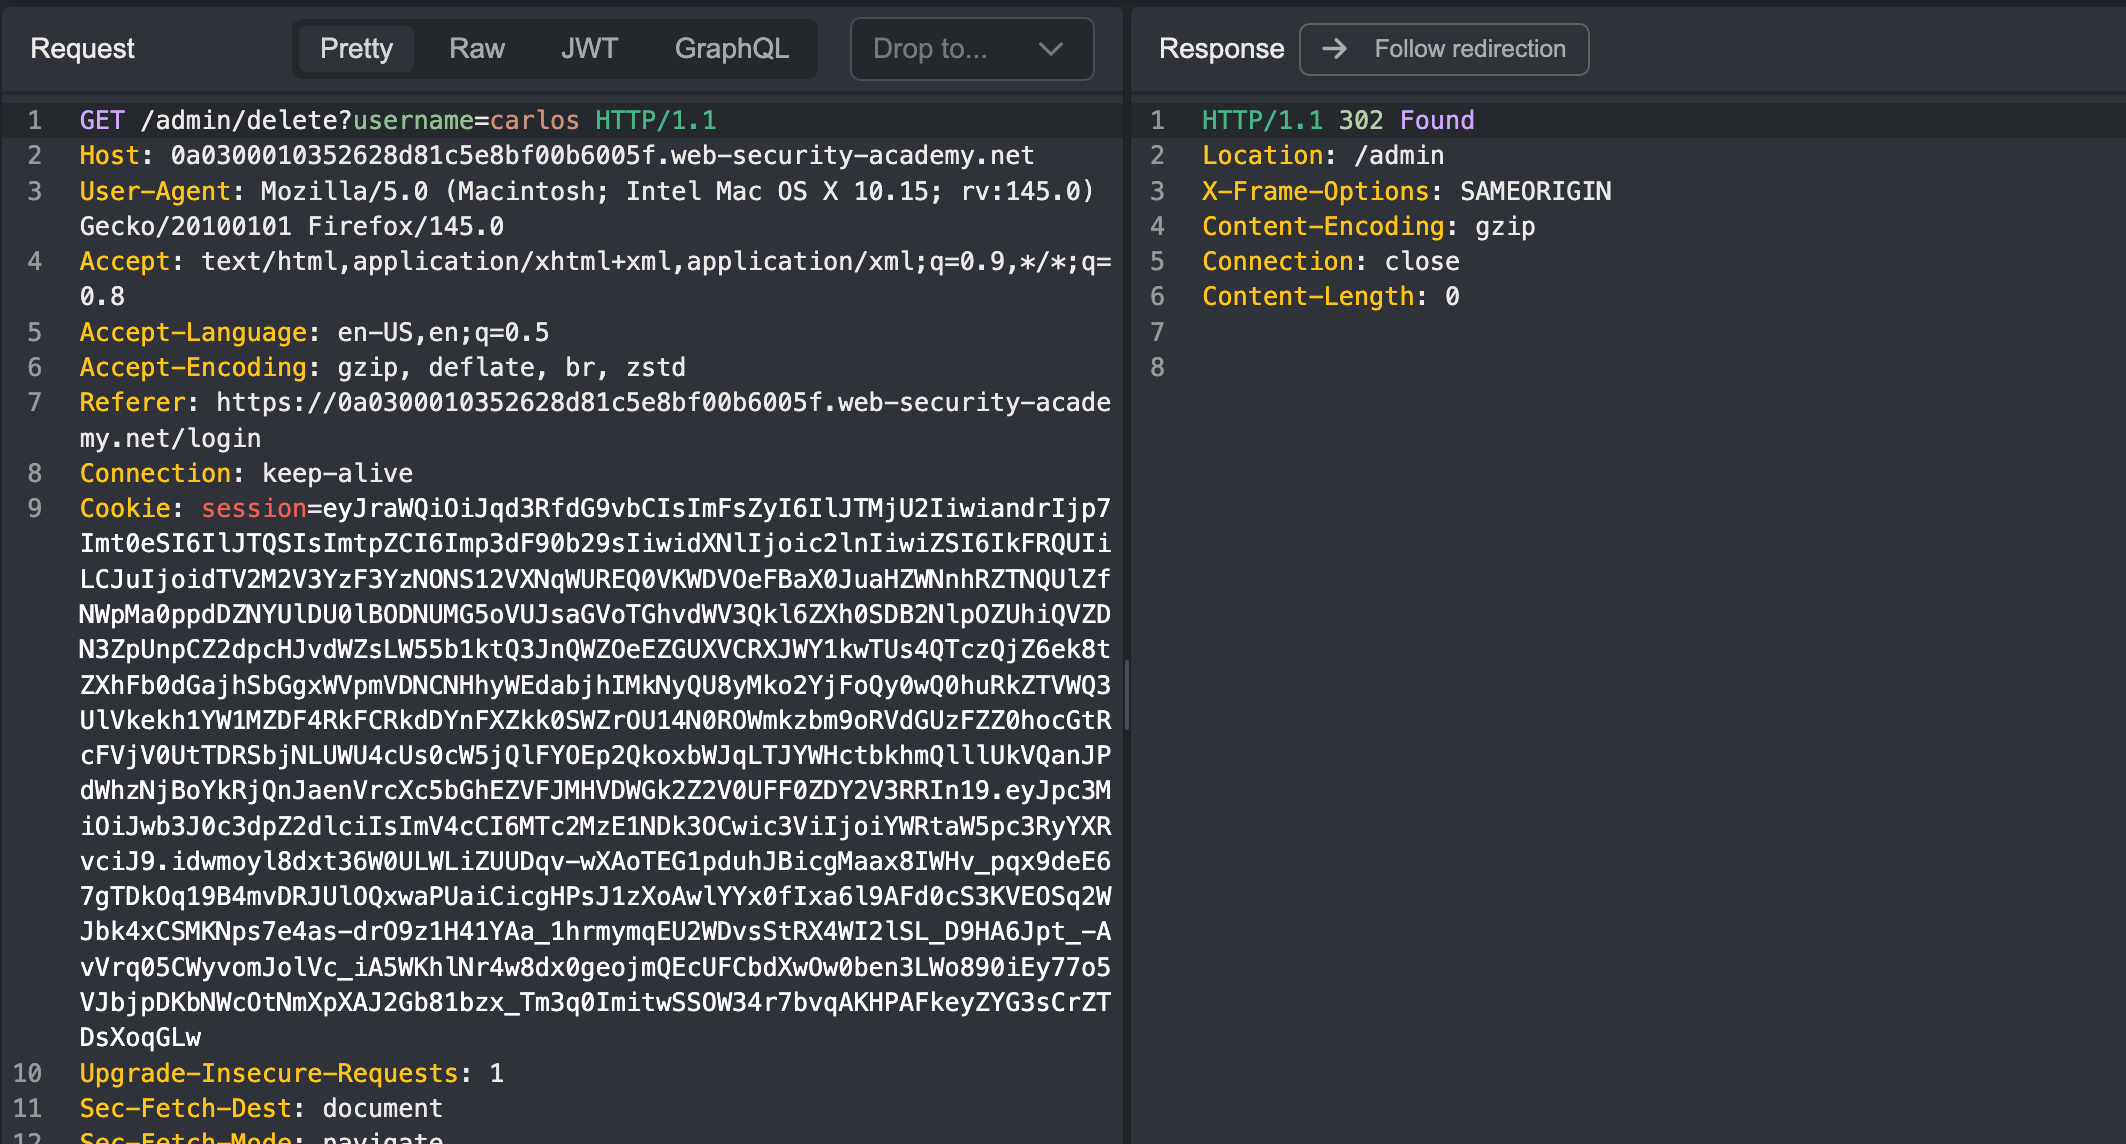Click the Connection: keep-alive request header
The width and height of the screenshot is (2126, 1144).
[246, 474]
